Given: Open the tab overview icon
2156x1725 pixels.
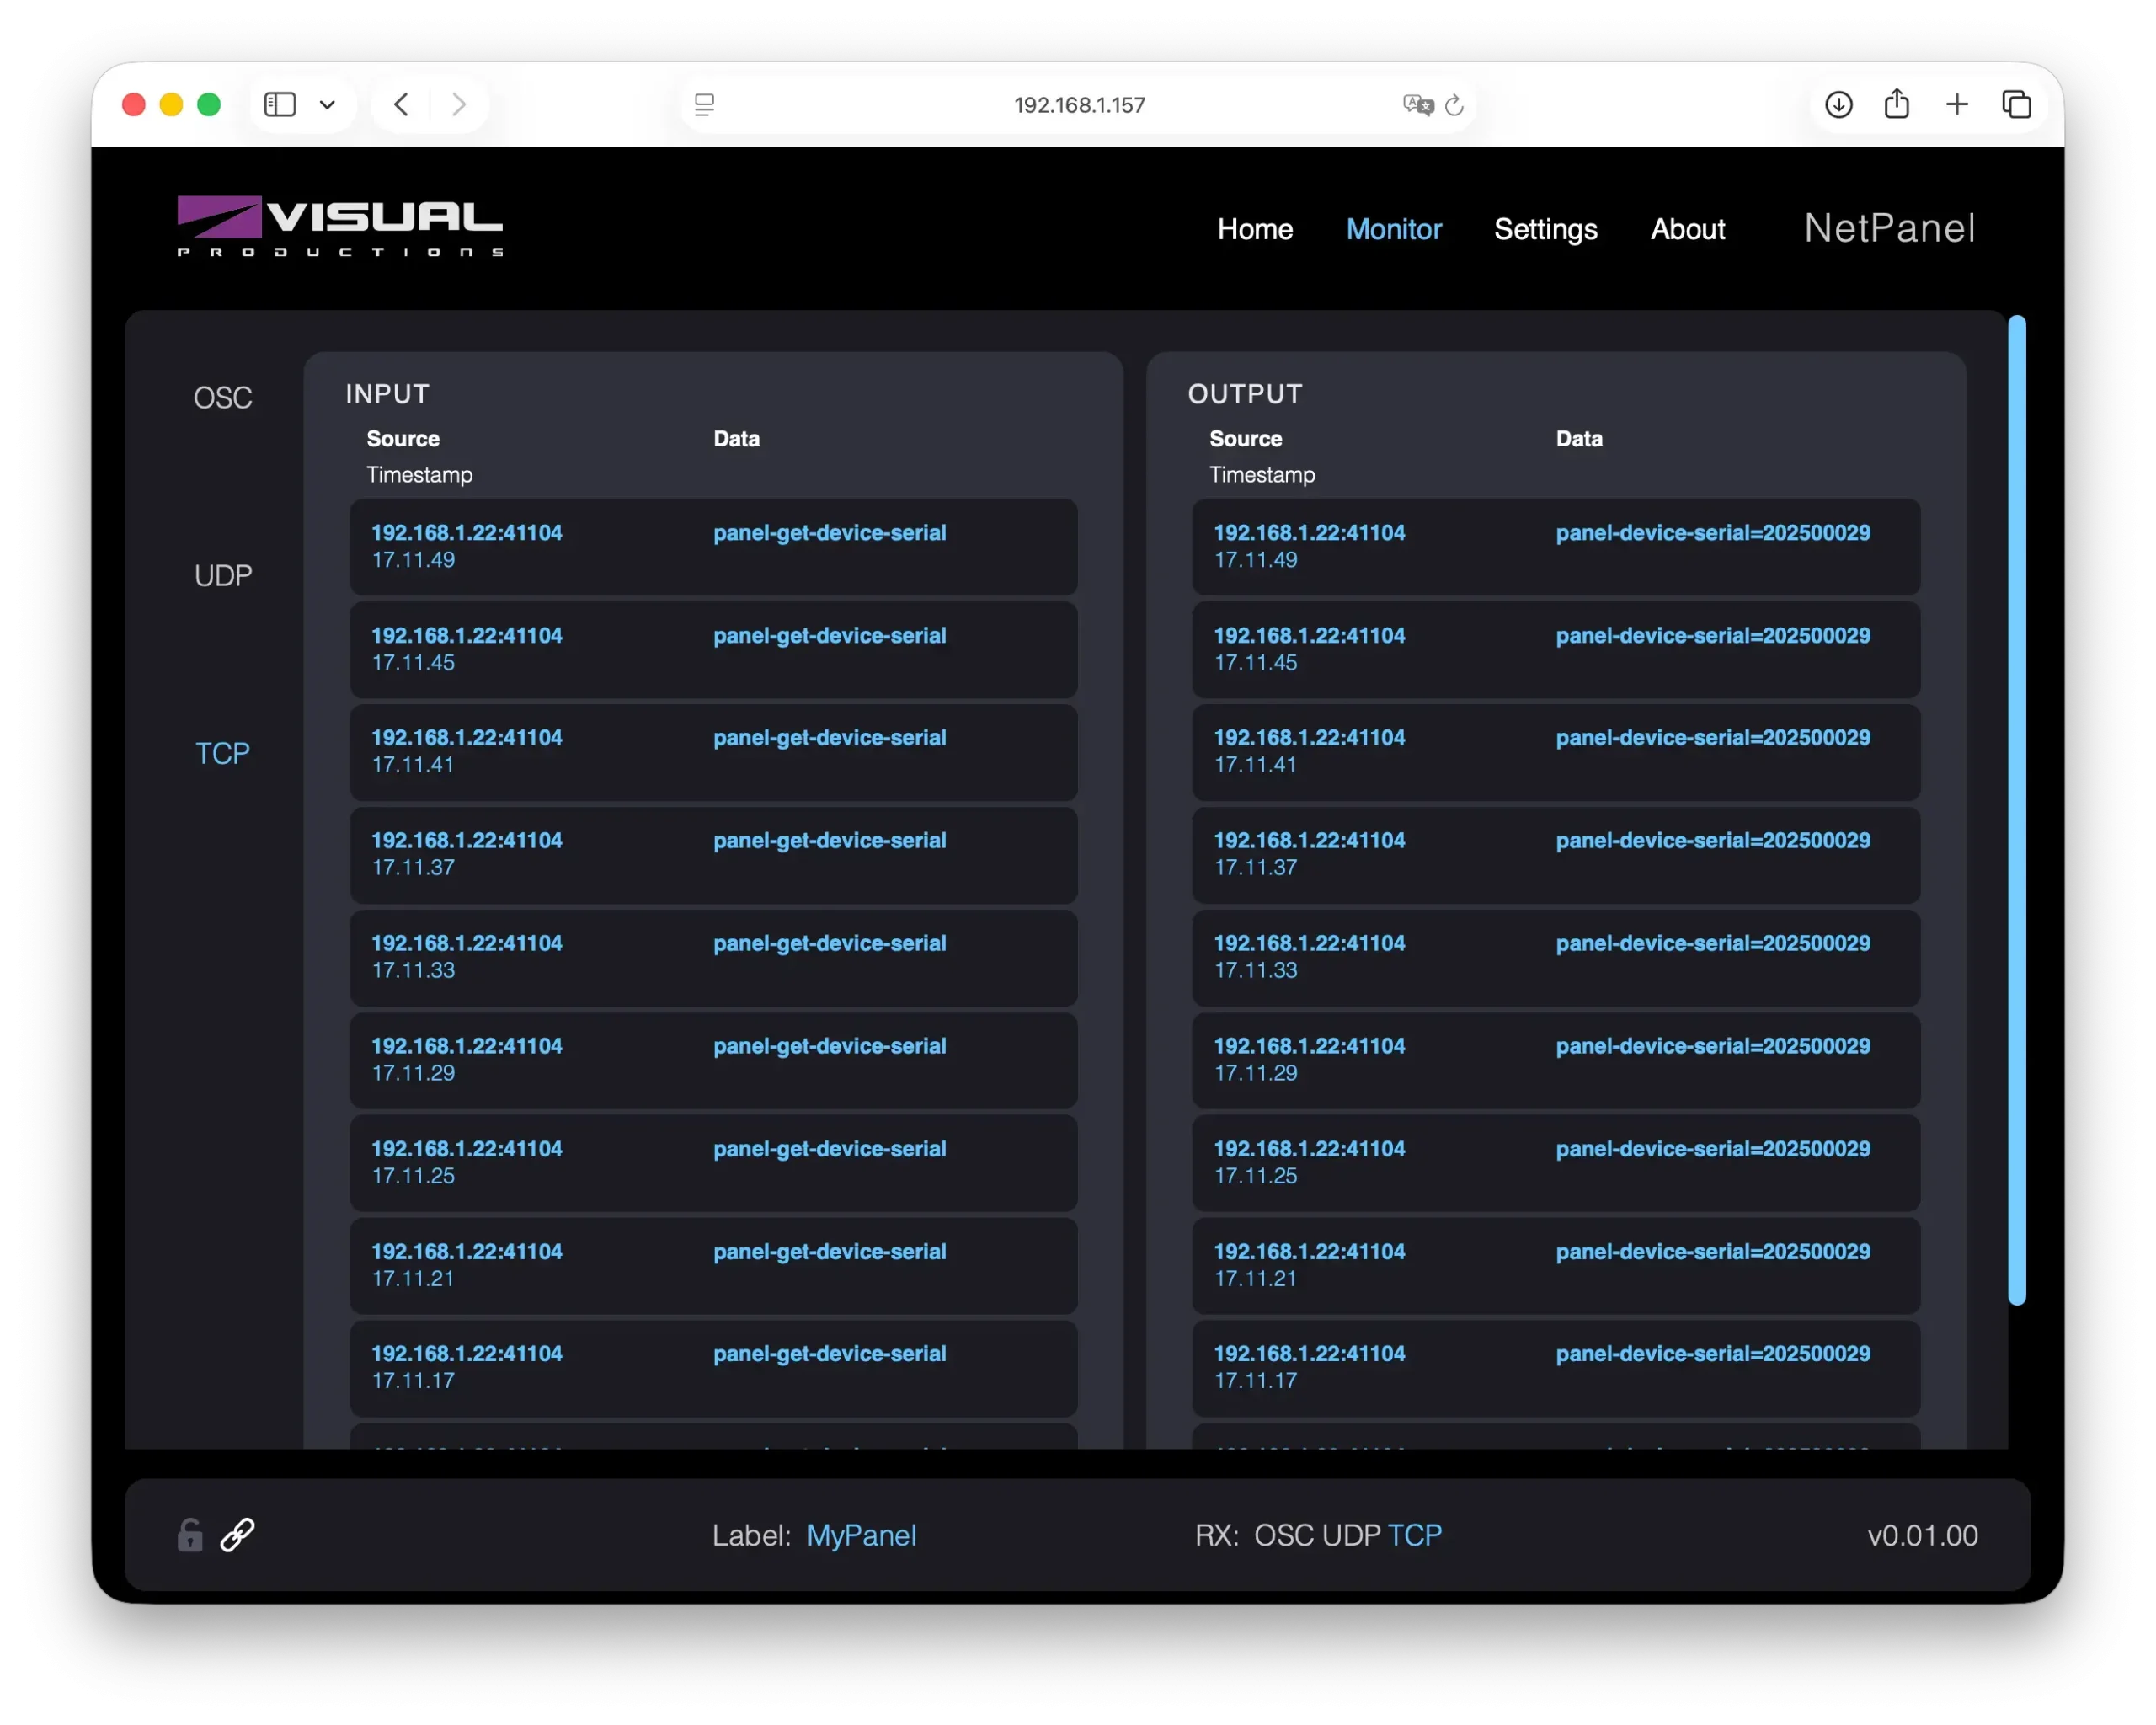Looking at the screenshot, I should [x=2016, y=104].
